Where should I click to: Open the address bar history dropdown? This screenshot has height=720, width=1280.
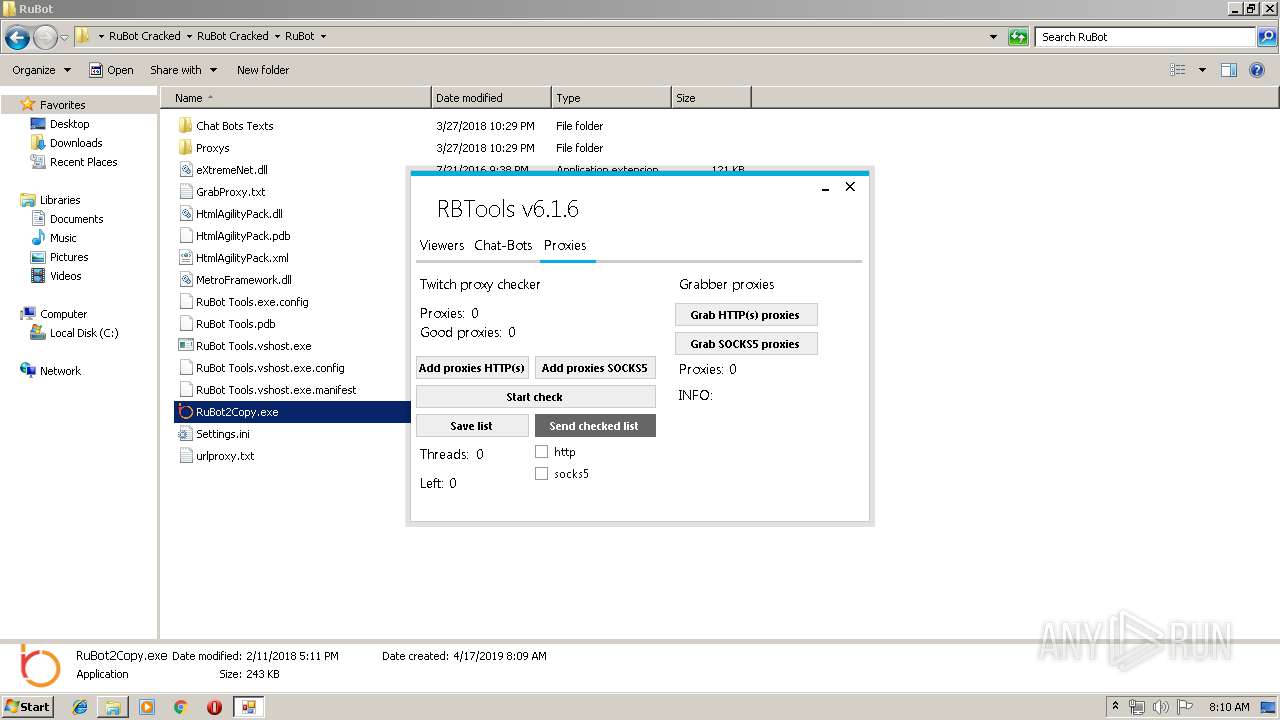click(993, 37)
